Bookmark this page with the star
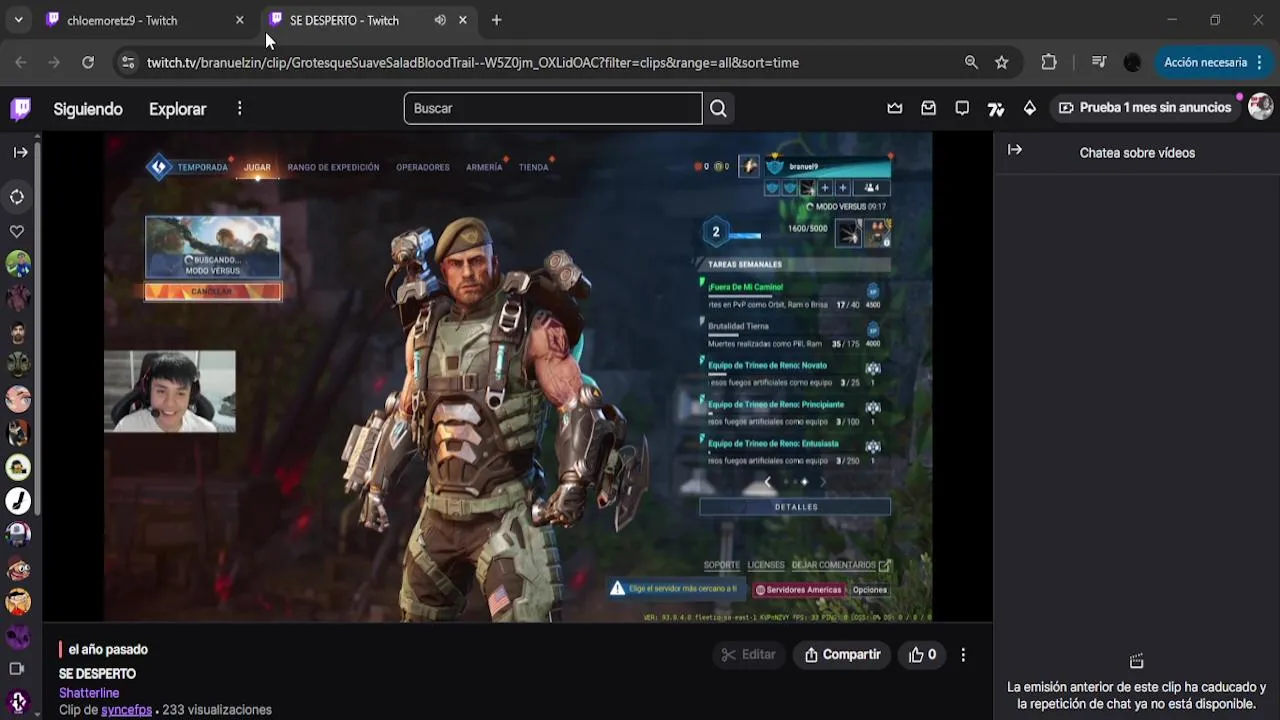Viewport: 1280px width, 720px height. pyautogui.click(x=1002, y=62)
